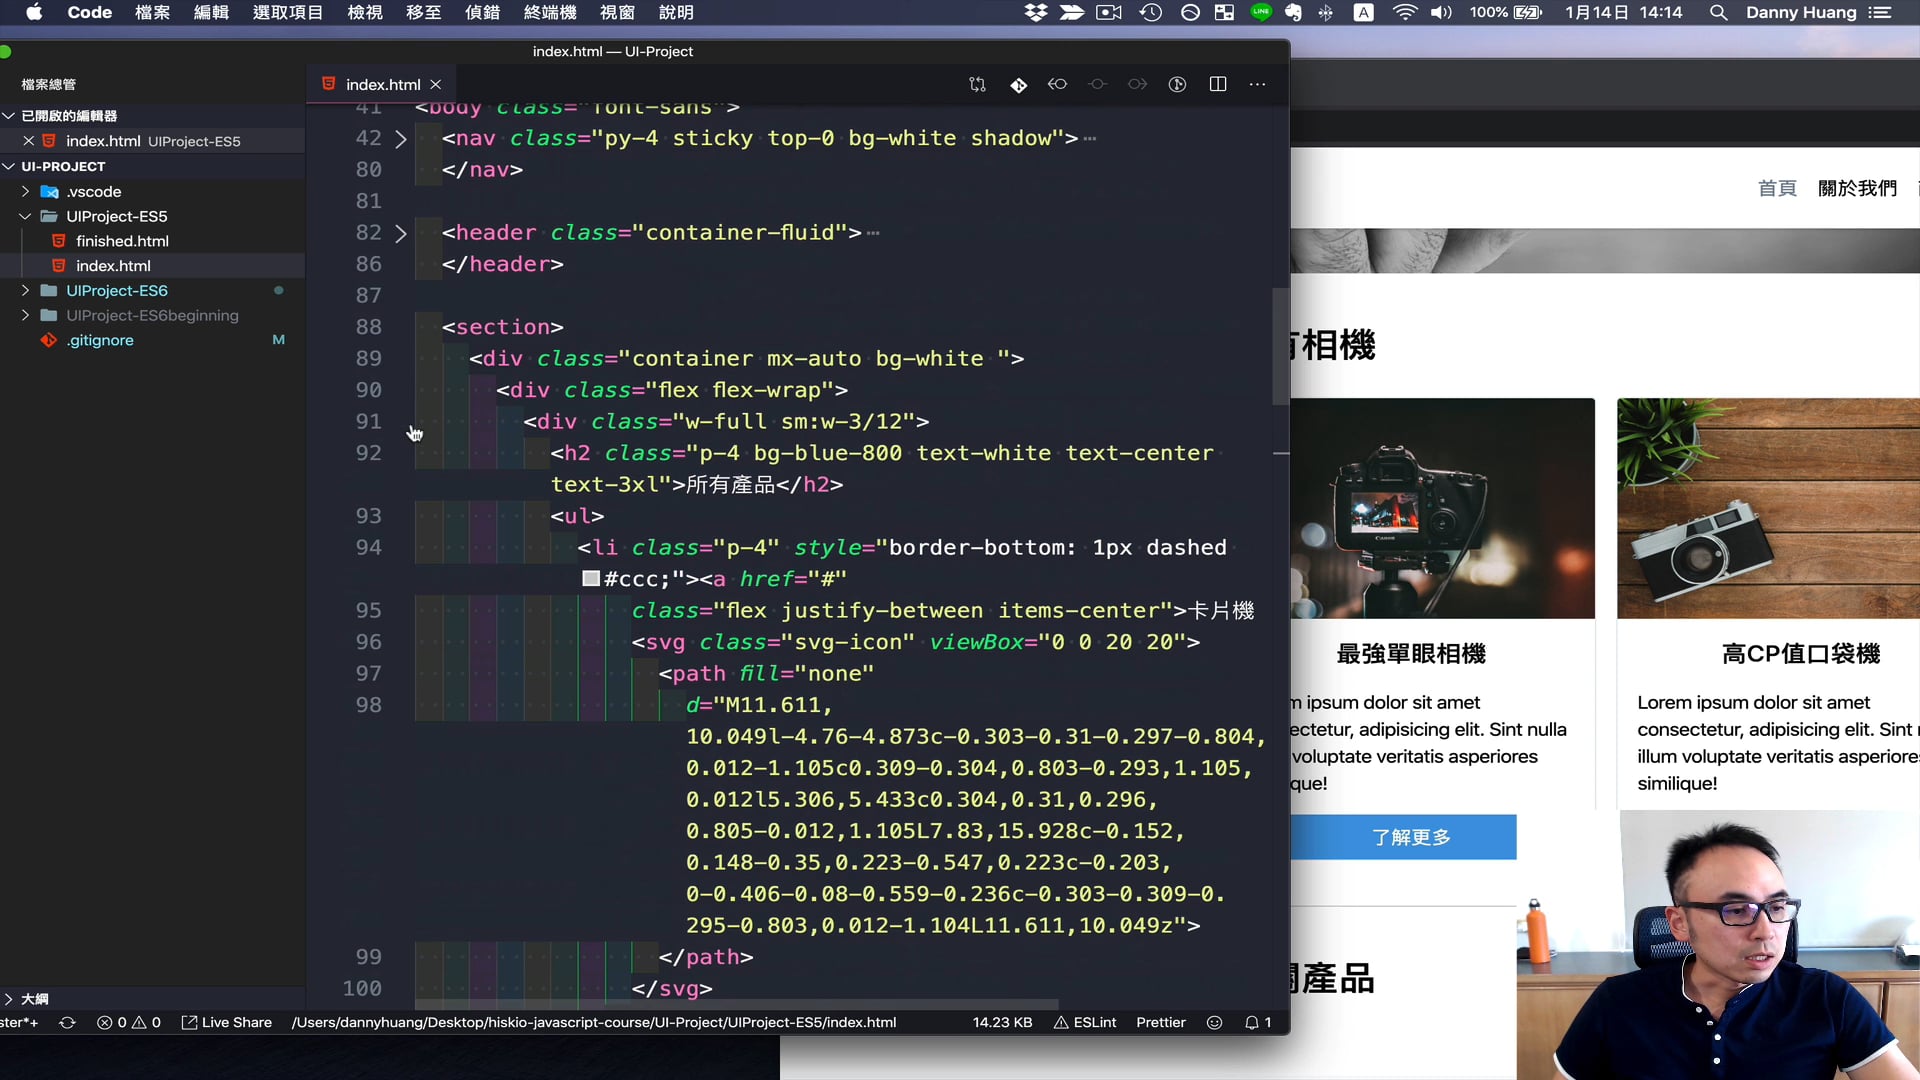Split the editor to the right
The width and height of the screenshot is (1920, 1080).
(x=1217, y=85)
